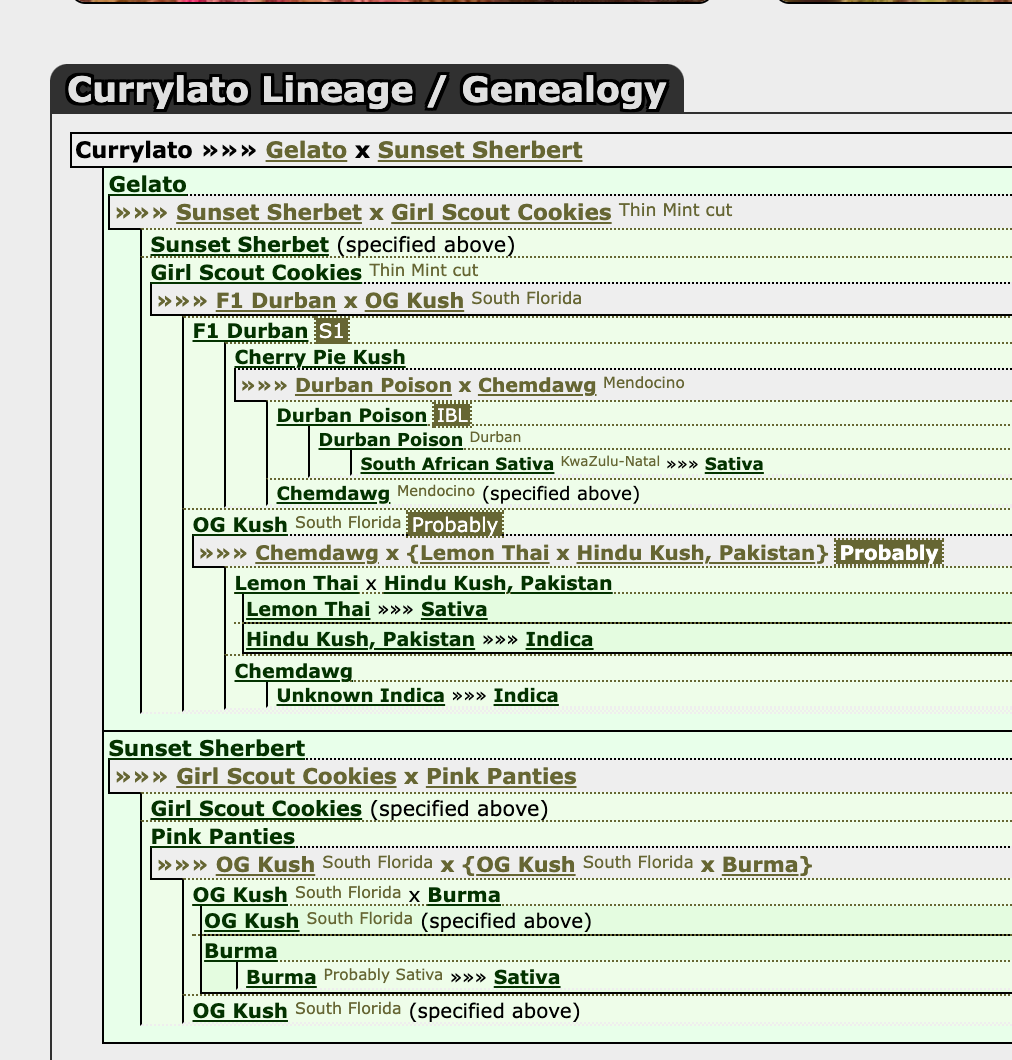Screen dimensions: 1012x1060
Task: Click Probably badge beside OG Kush heading
Action: point(454,525)
